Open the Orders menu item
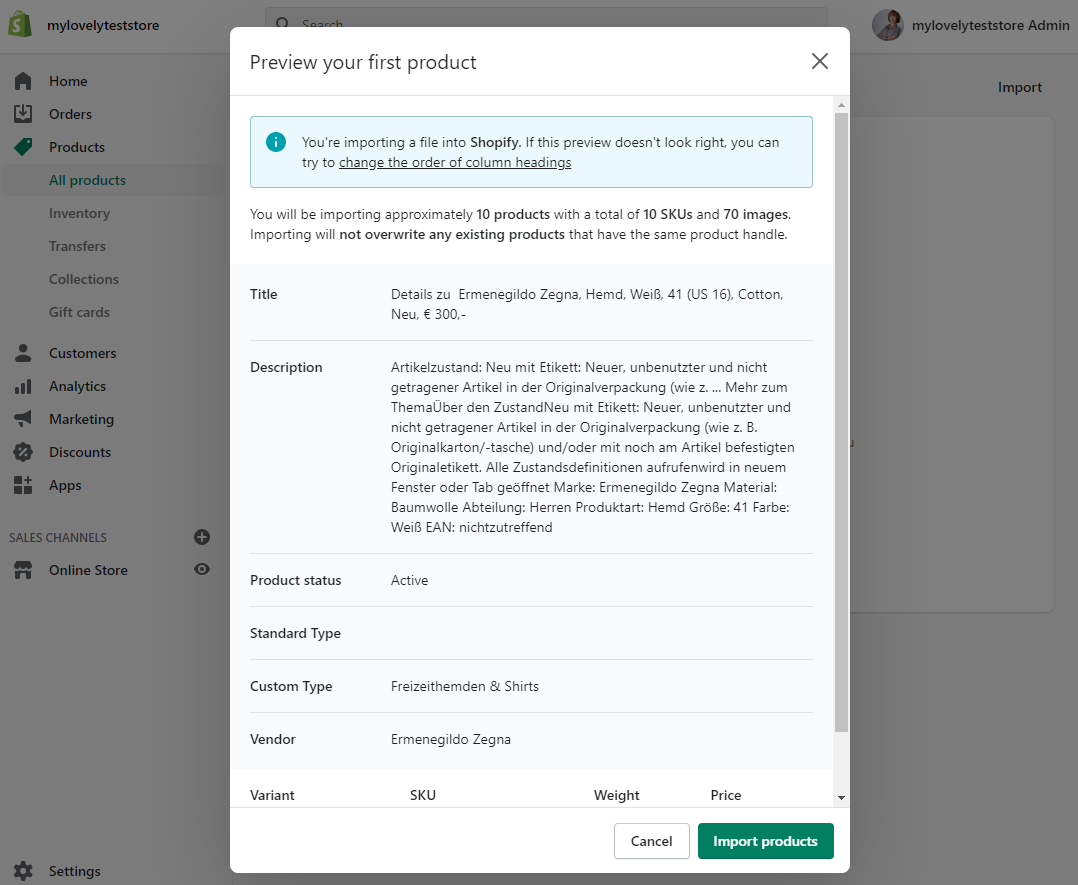Screen dimensions: 1078x885 point(70,114)
